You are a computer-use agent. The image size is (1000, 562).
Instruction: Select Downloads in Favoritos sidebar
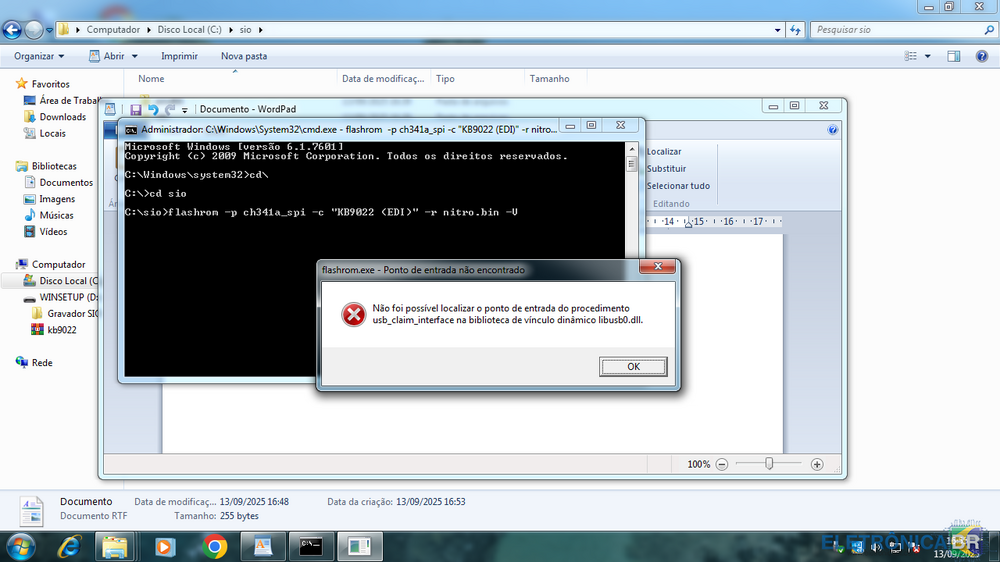62,117
